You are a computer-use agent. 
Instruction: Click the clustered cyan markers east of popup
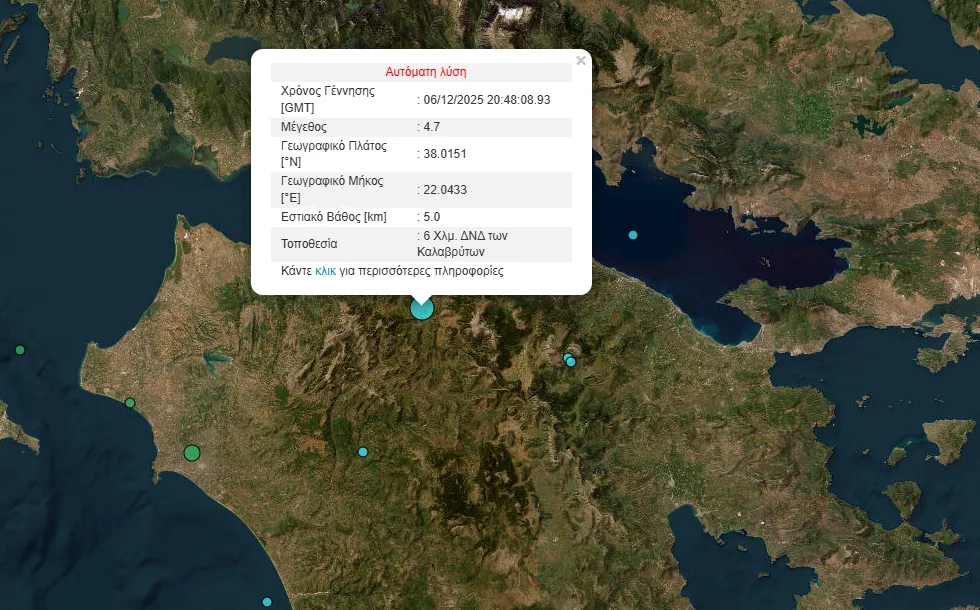click(x=570, y=360)
